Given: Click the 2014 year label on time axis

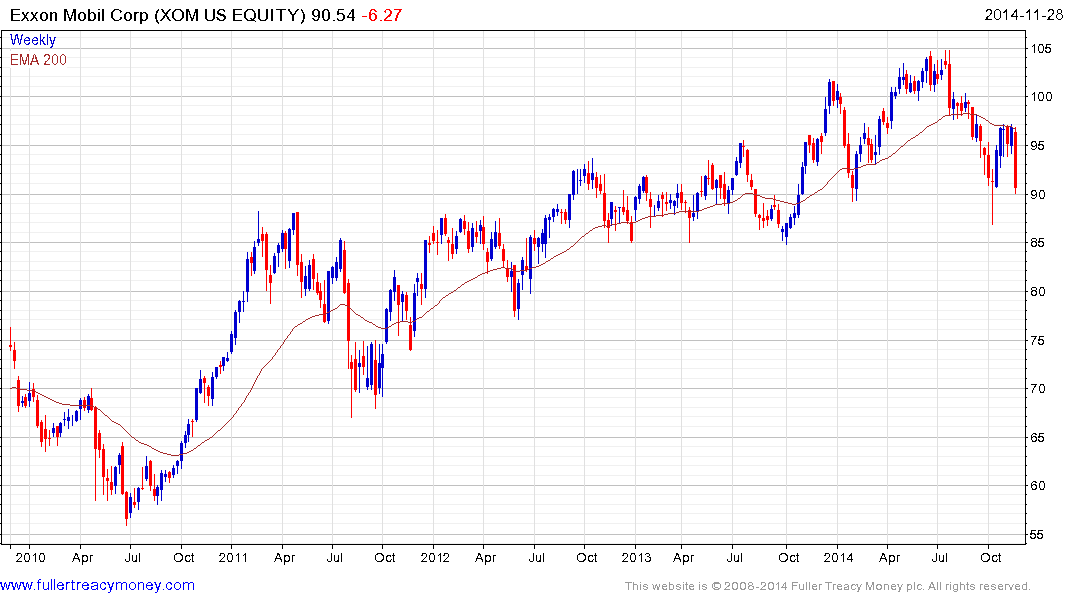Looking at the screenshot, I should coord(838,557).
